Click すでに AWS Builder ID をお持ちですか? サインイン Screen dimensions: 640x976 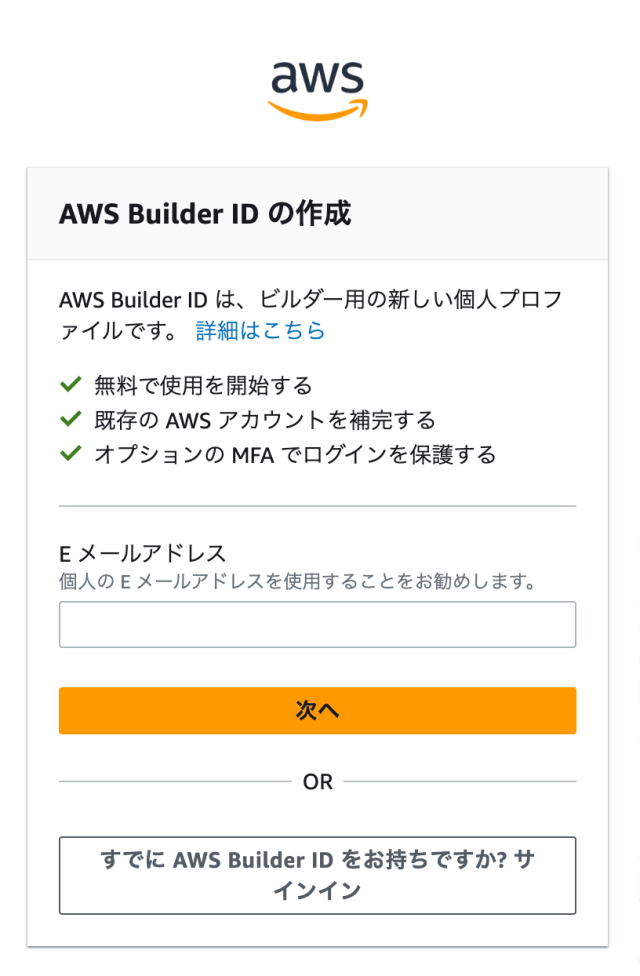click(x=318, y=876)
